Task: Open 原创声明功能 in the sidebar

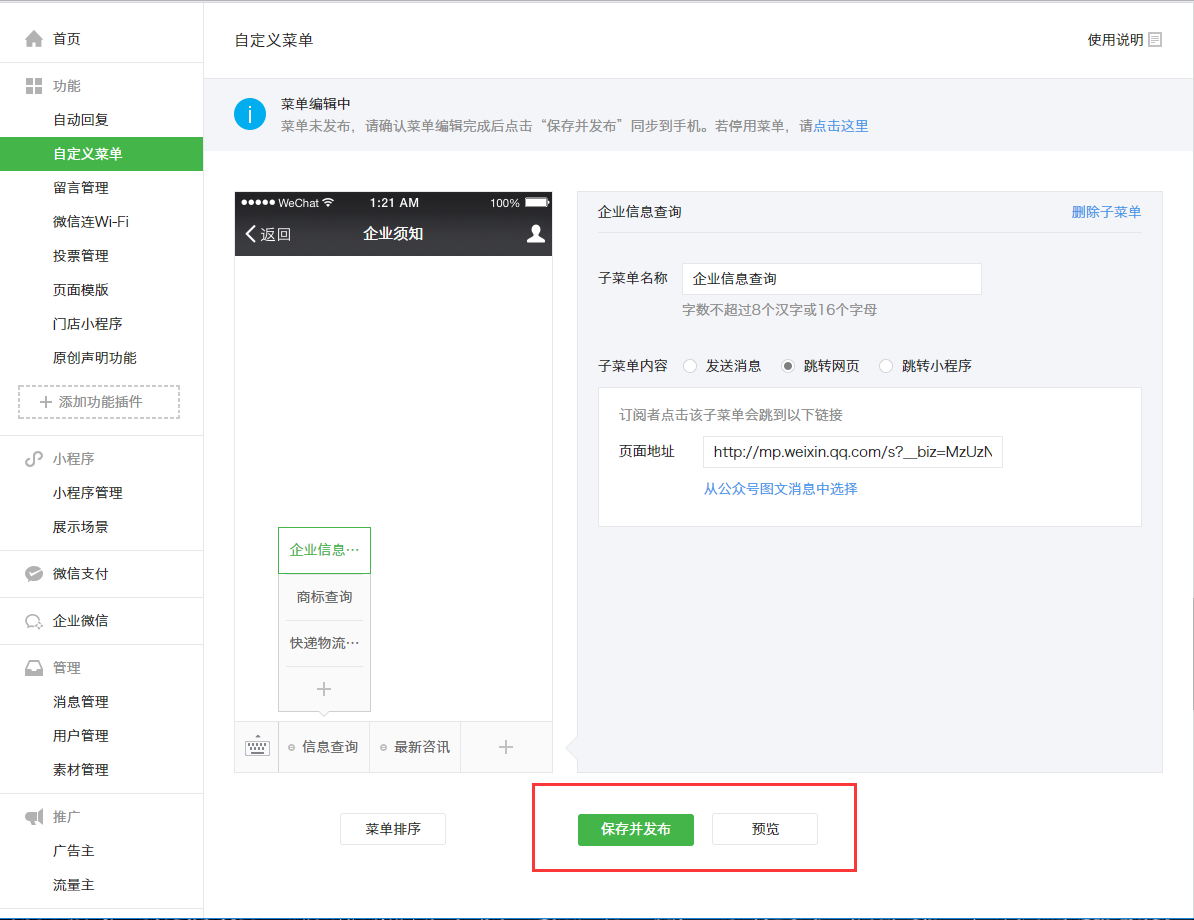Action: [x=94, y=358]
